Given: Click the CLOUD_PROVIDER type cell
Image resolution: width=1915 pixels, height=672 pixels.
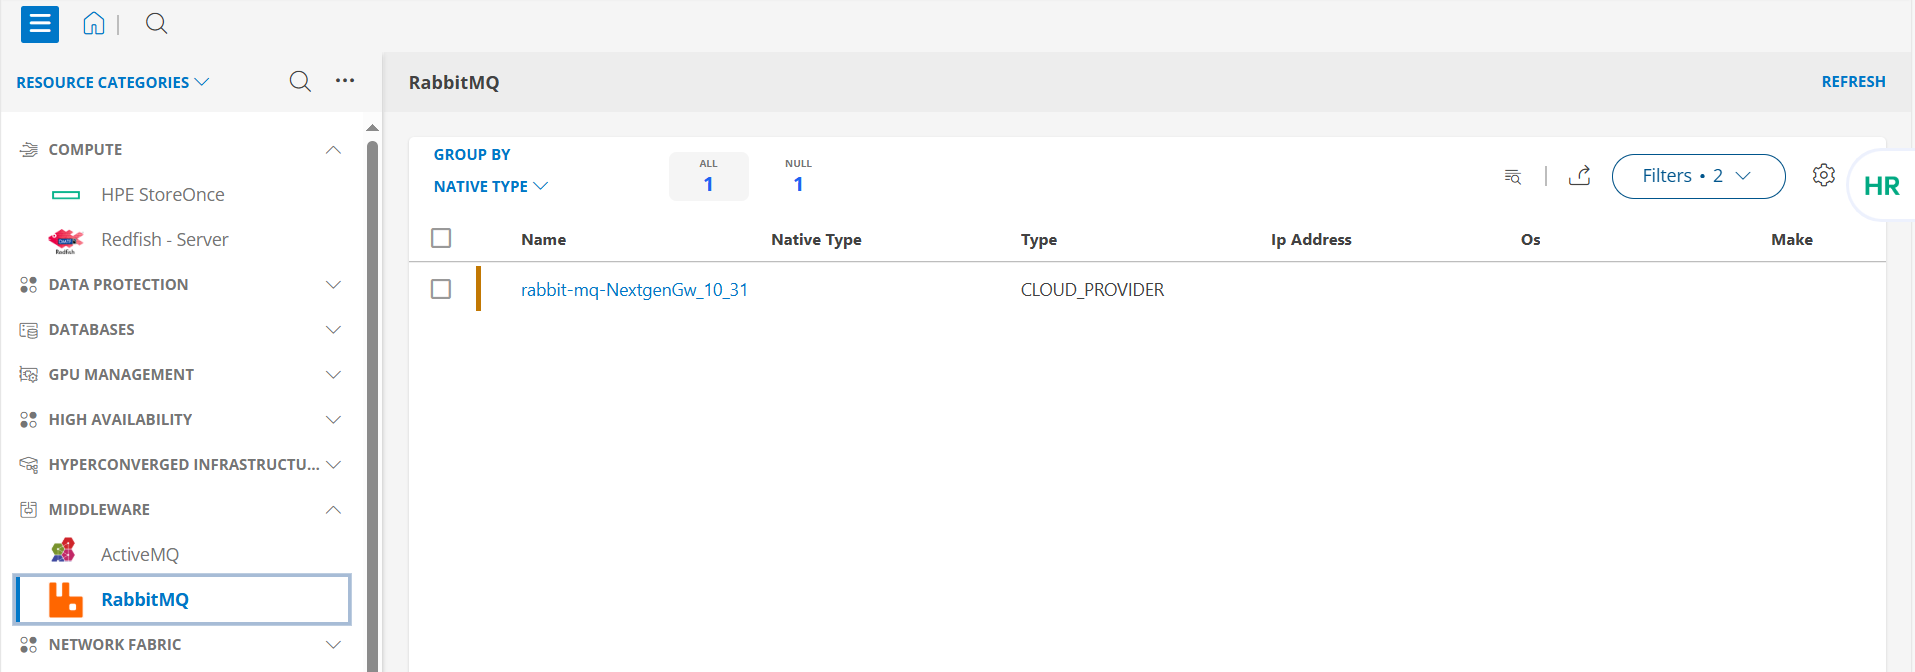Looking at the screenshot, I should click(1092, 290).
